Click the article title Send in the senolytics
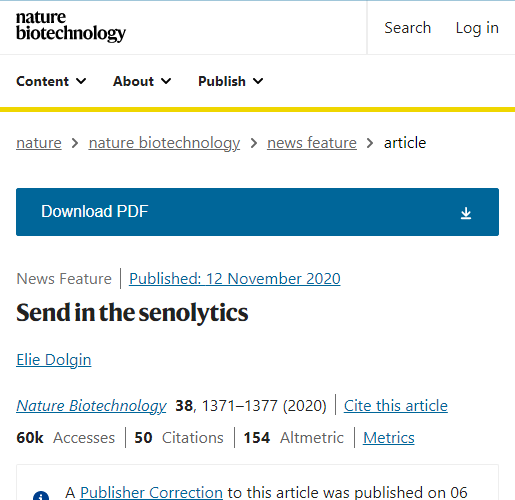Screen dimensions: 515x500 (x=132, y=313)
